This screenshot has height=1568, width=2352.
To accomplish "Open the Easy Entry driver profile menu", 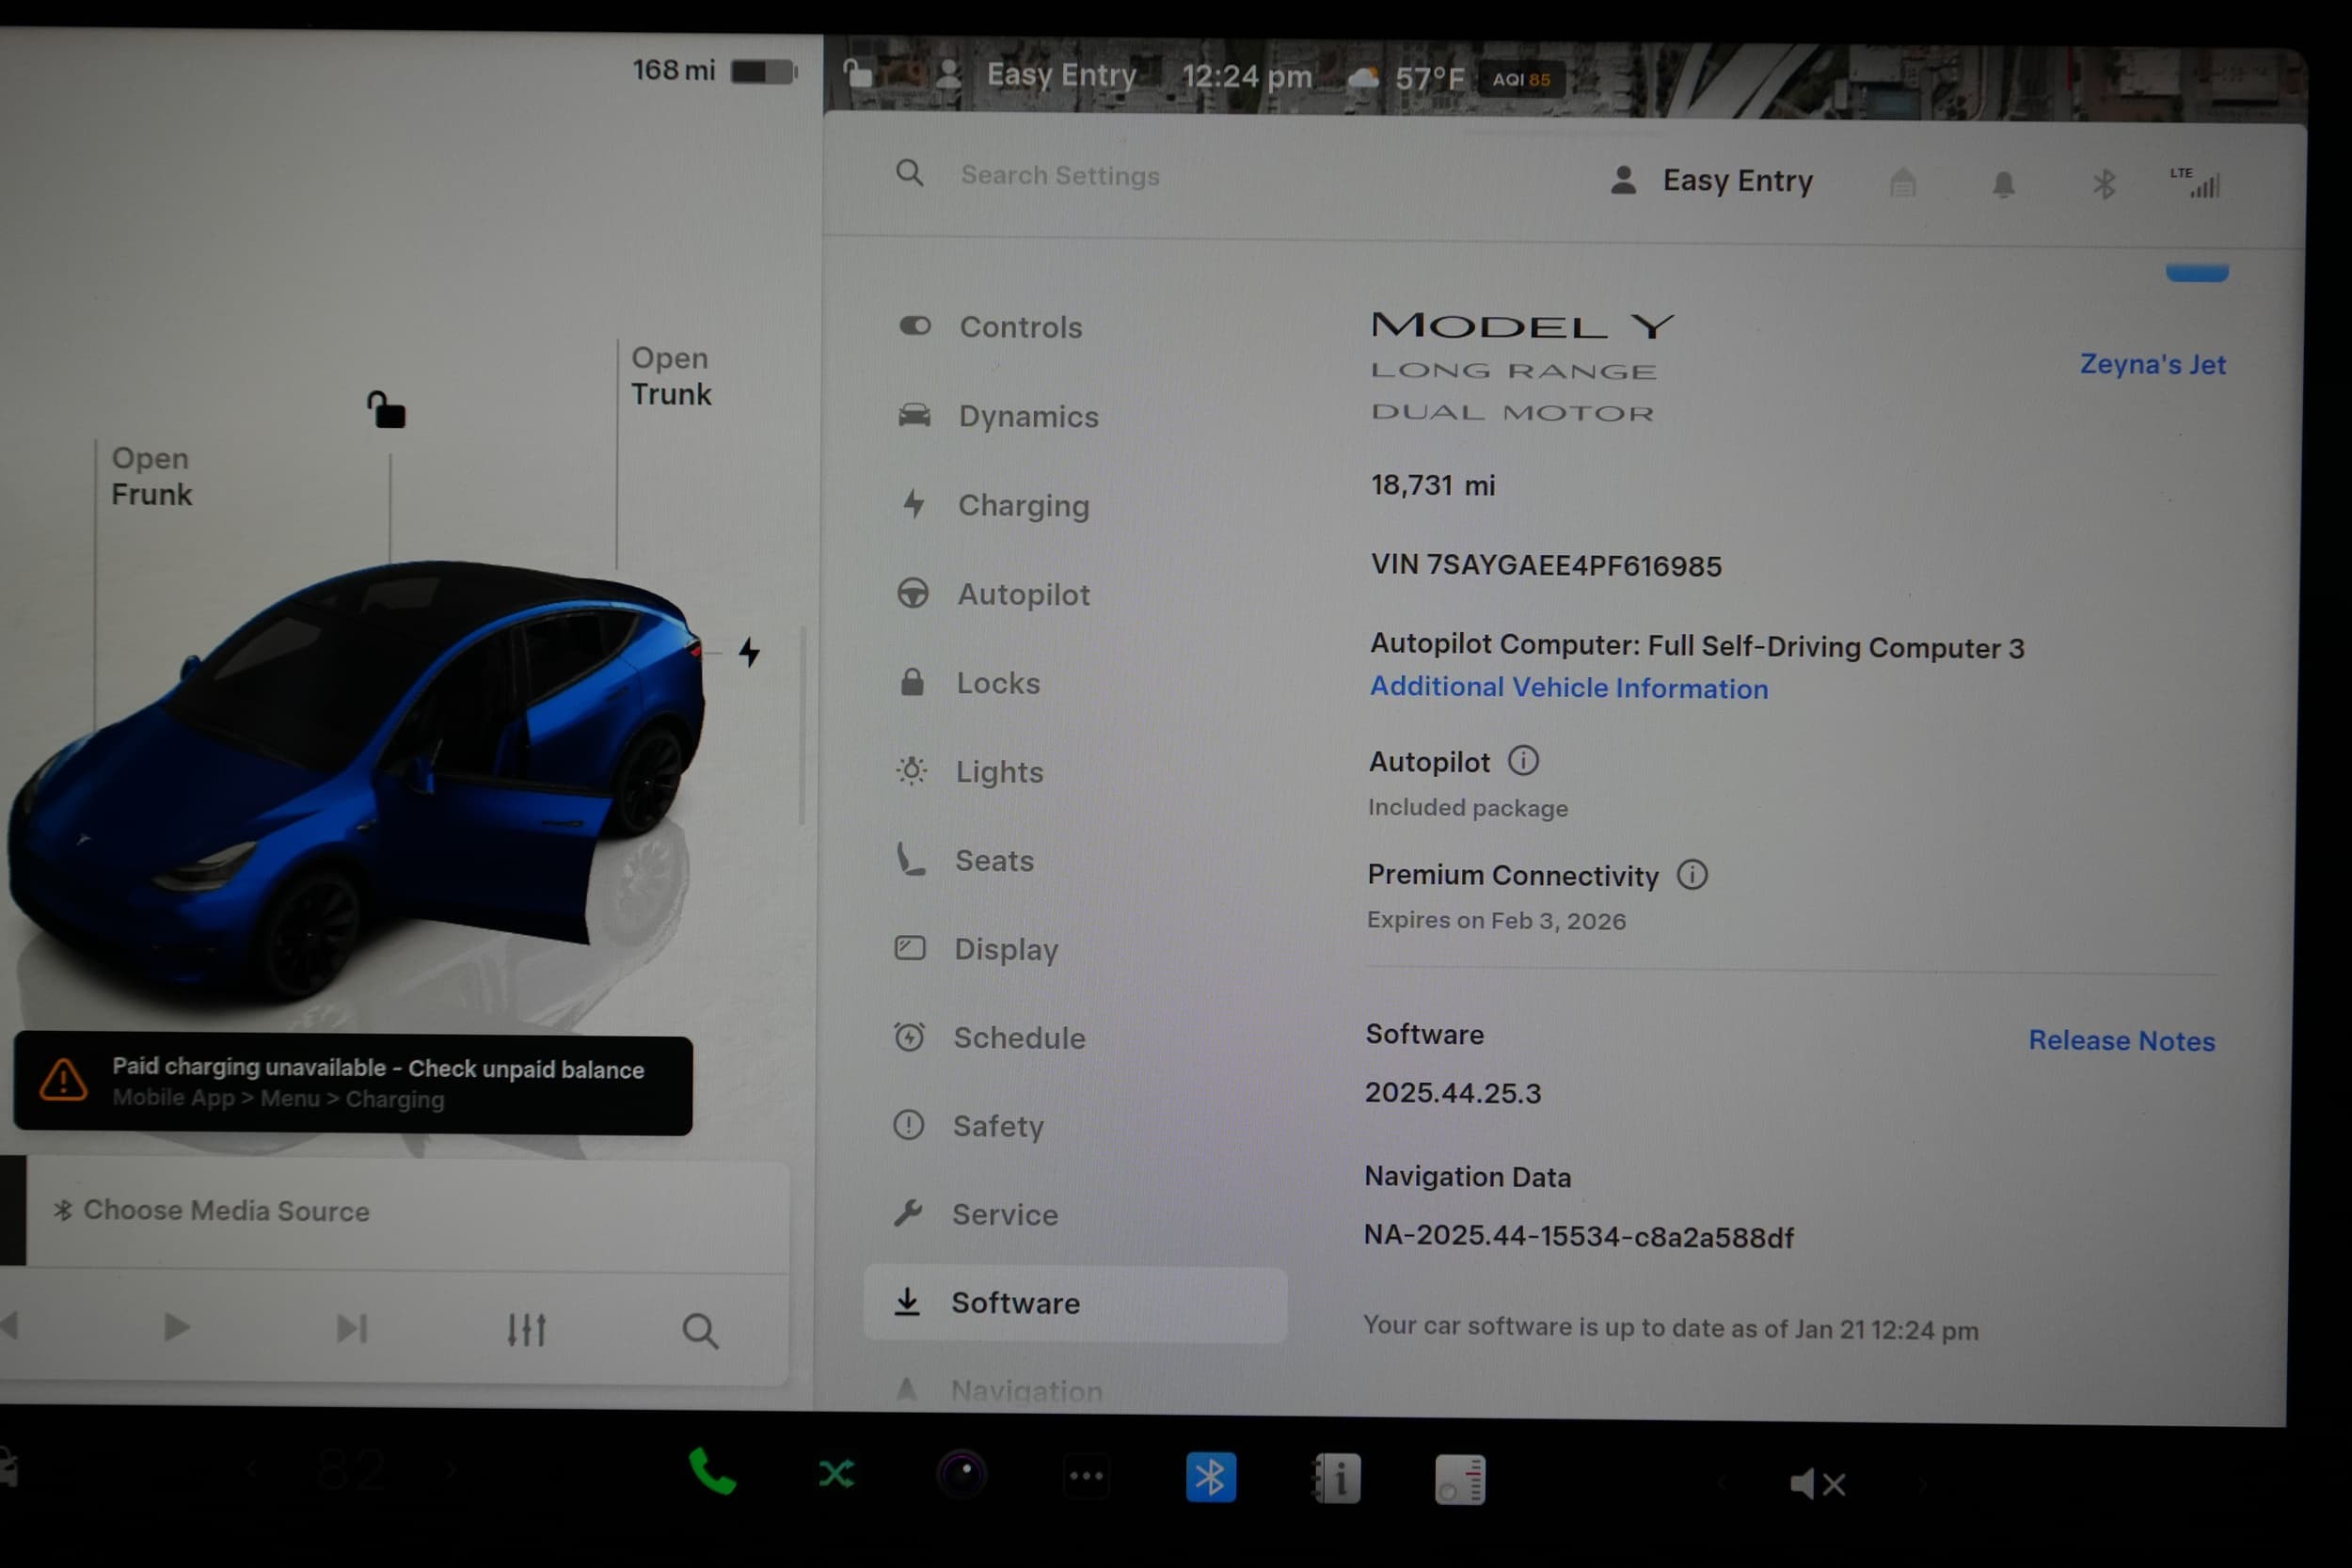I will (1713, 181).
